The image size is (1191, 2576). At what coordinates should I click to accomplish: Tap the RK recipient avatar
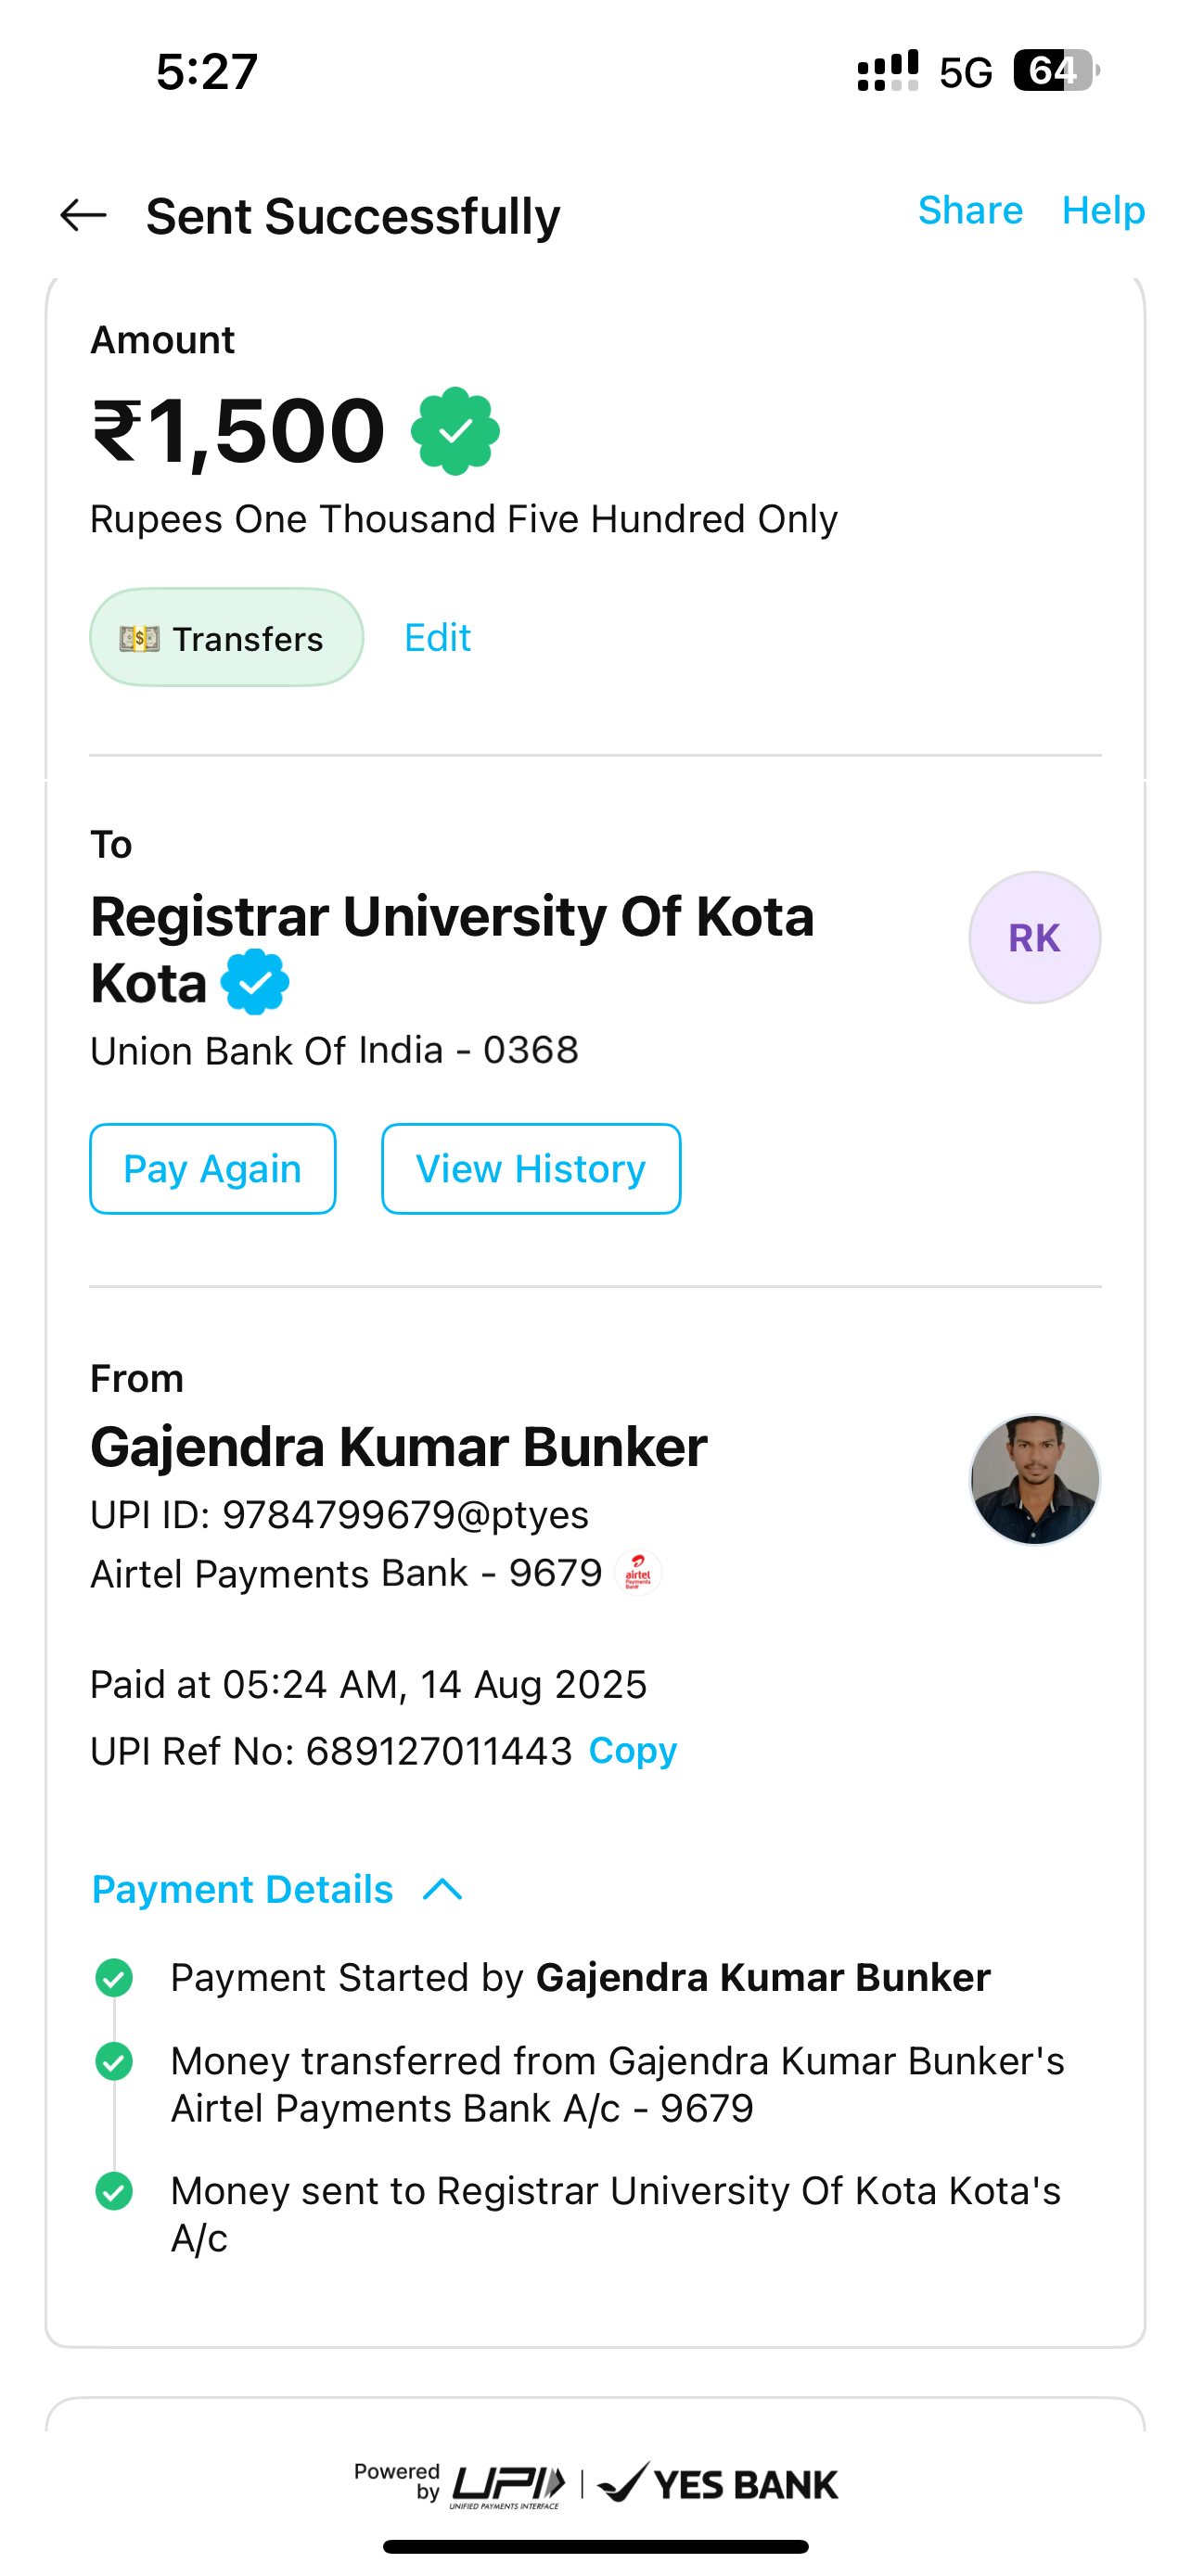(x=1034, y=937)
